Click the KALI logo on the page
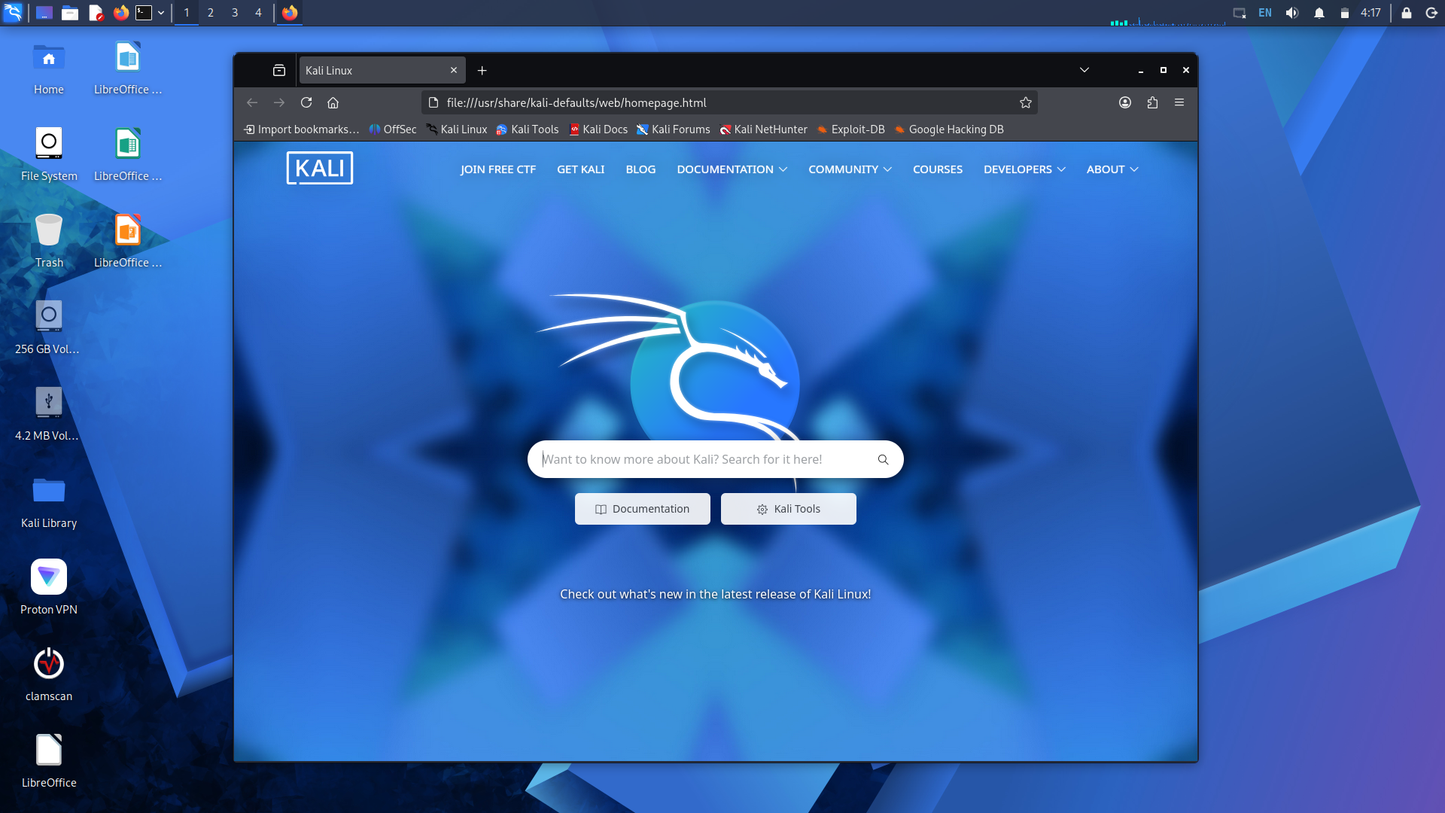 coord(320,169)
